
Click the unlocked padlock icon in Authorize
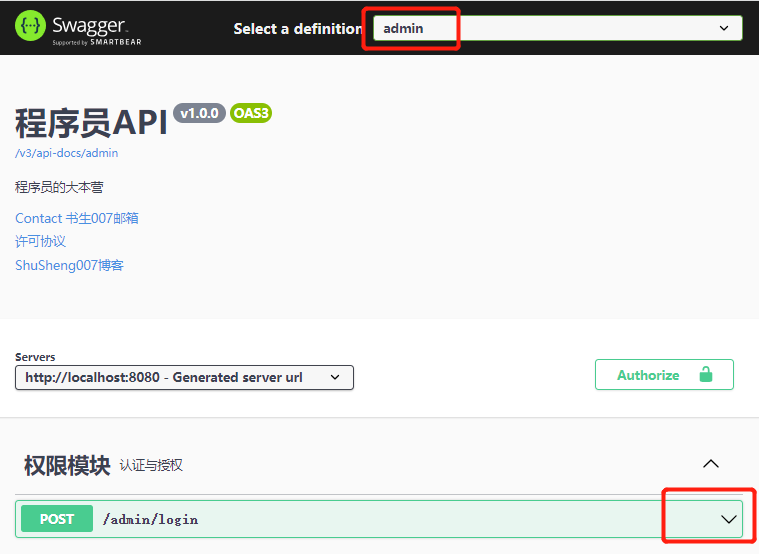click(x=706, y=374)
